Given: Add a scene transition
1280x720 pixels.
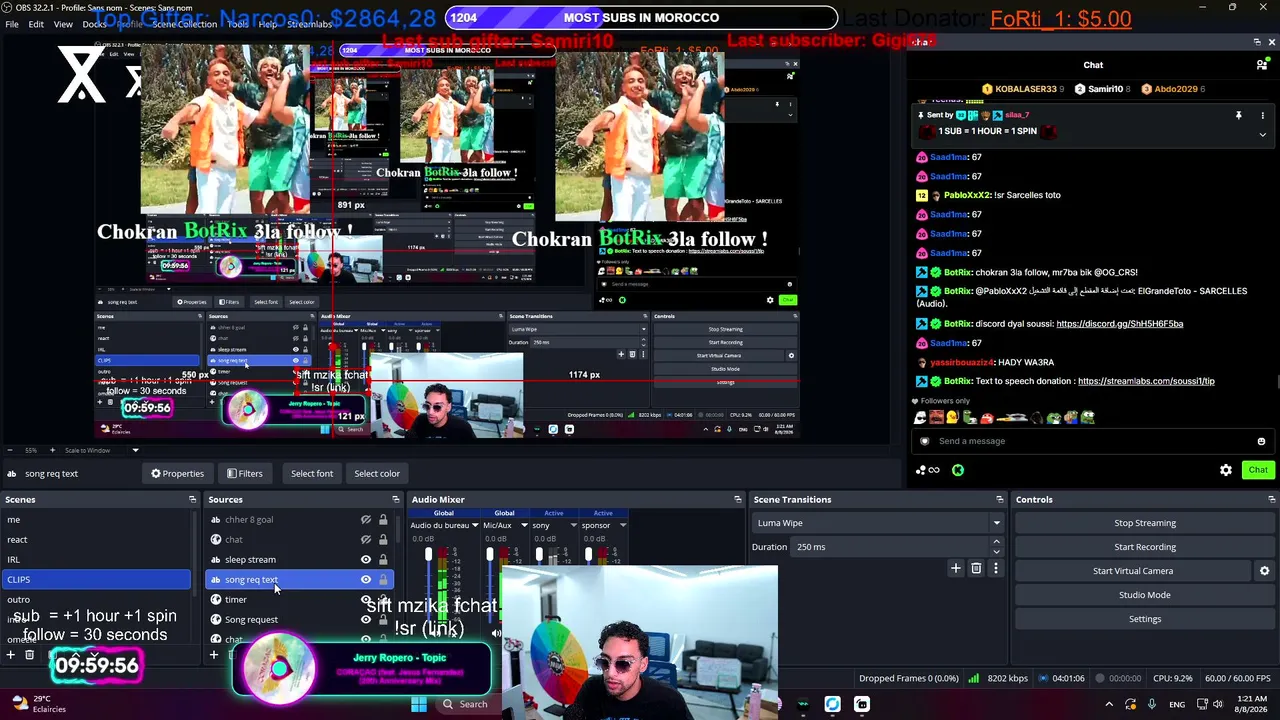Looking at the screenshot, I should pos(955,568).
